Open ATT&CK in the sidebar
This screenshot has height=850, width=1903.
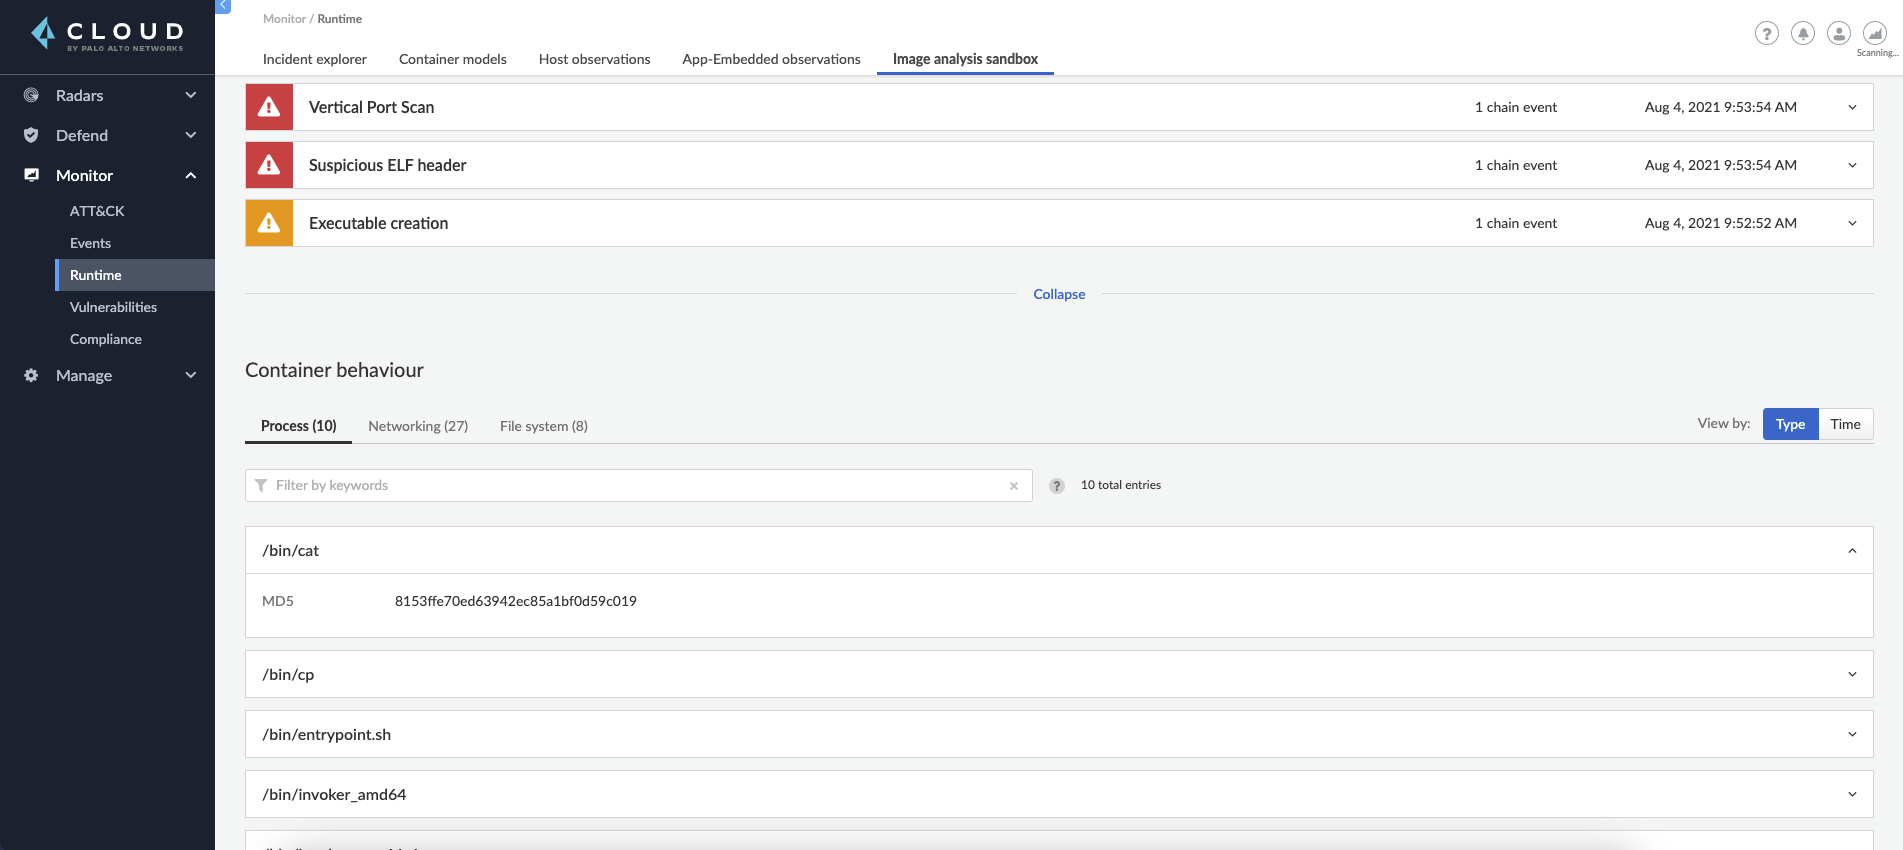click(x=97, y=211)
